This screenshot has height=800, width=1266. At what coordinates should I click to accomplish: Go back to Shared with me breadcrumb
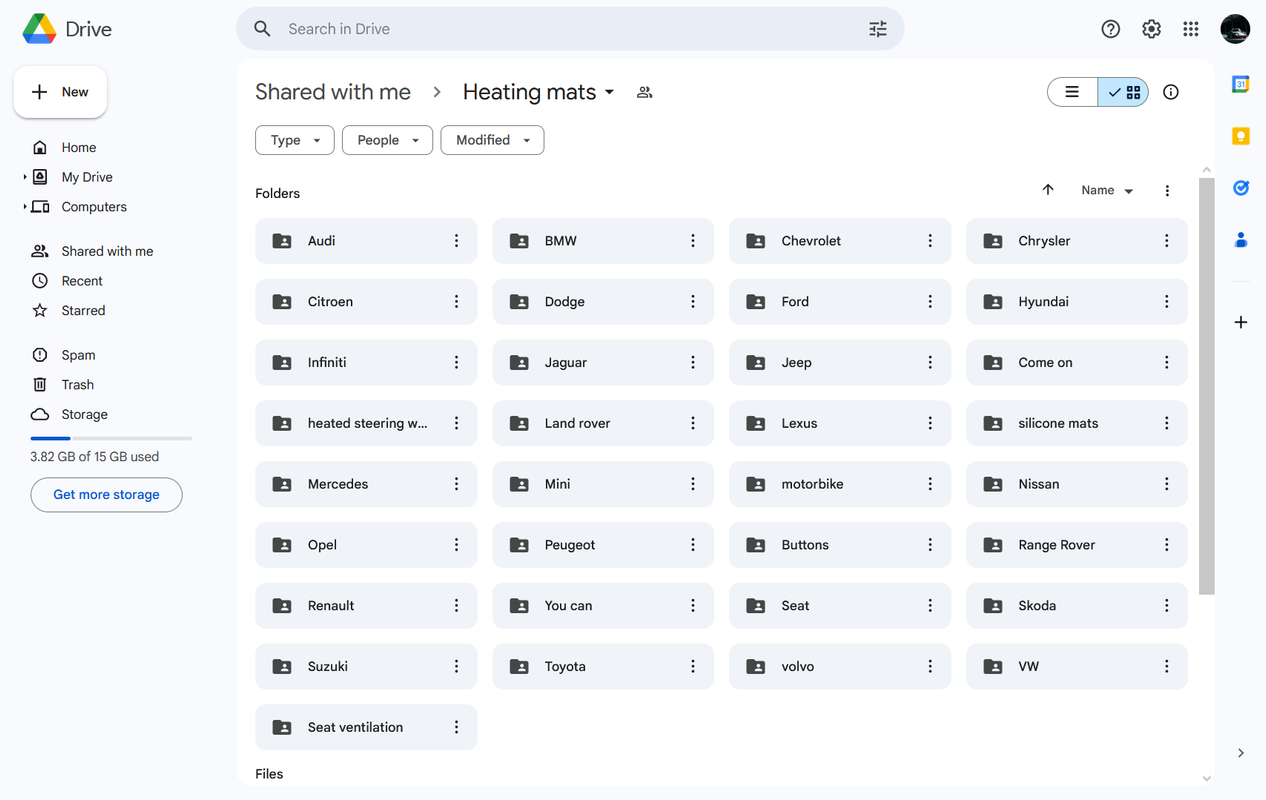(x=333, y=92)
